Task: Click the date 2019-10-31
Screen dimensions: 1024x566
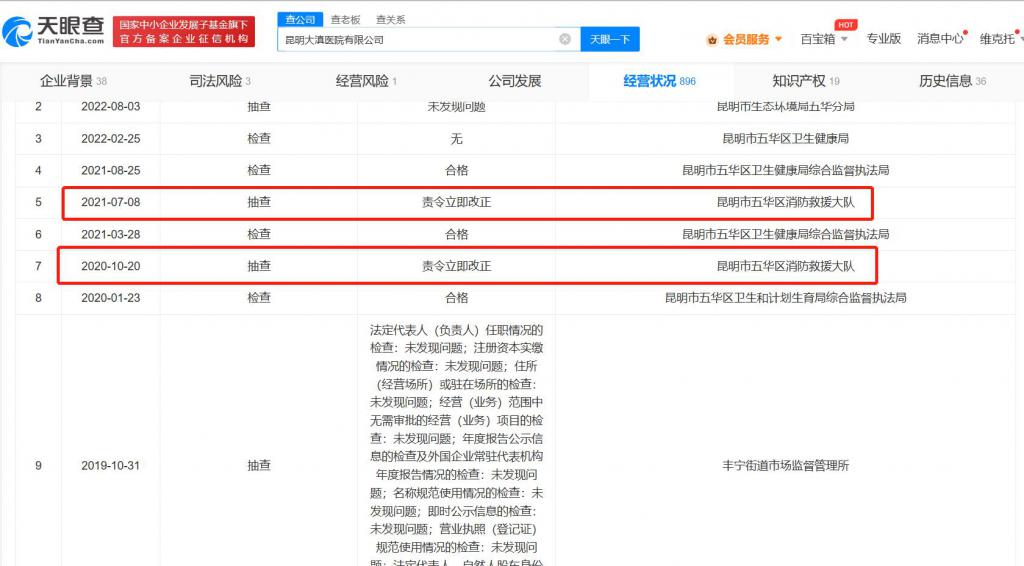Action: 110,465
